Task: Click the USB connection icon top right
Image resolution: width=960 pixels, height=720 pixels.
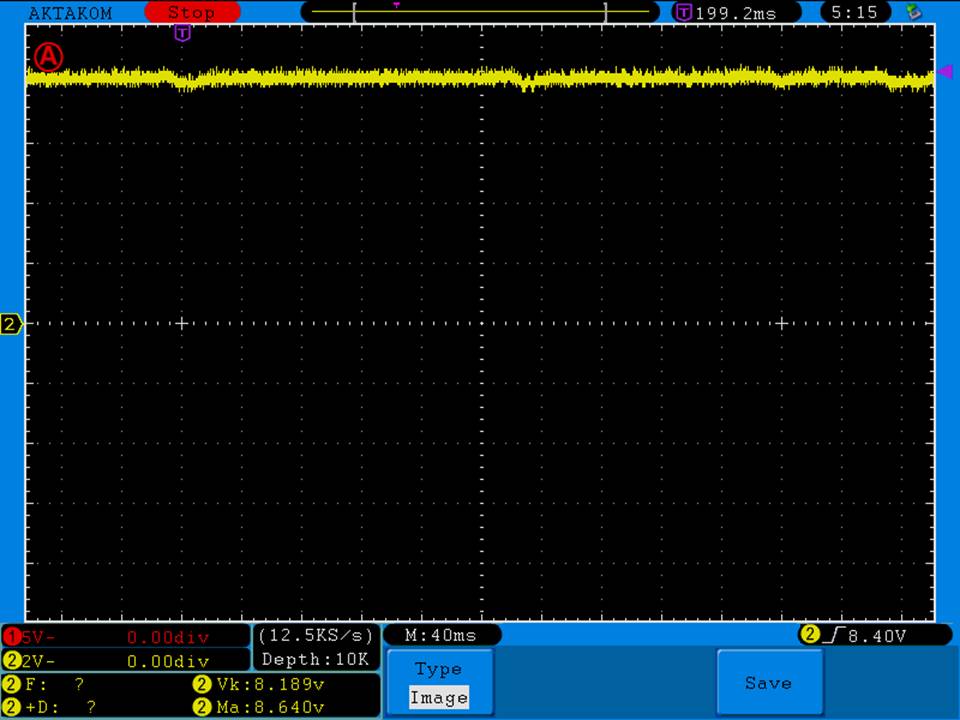Action: pyautogui.click(x=912, y=13)
